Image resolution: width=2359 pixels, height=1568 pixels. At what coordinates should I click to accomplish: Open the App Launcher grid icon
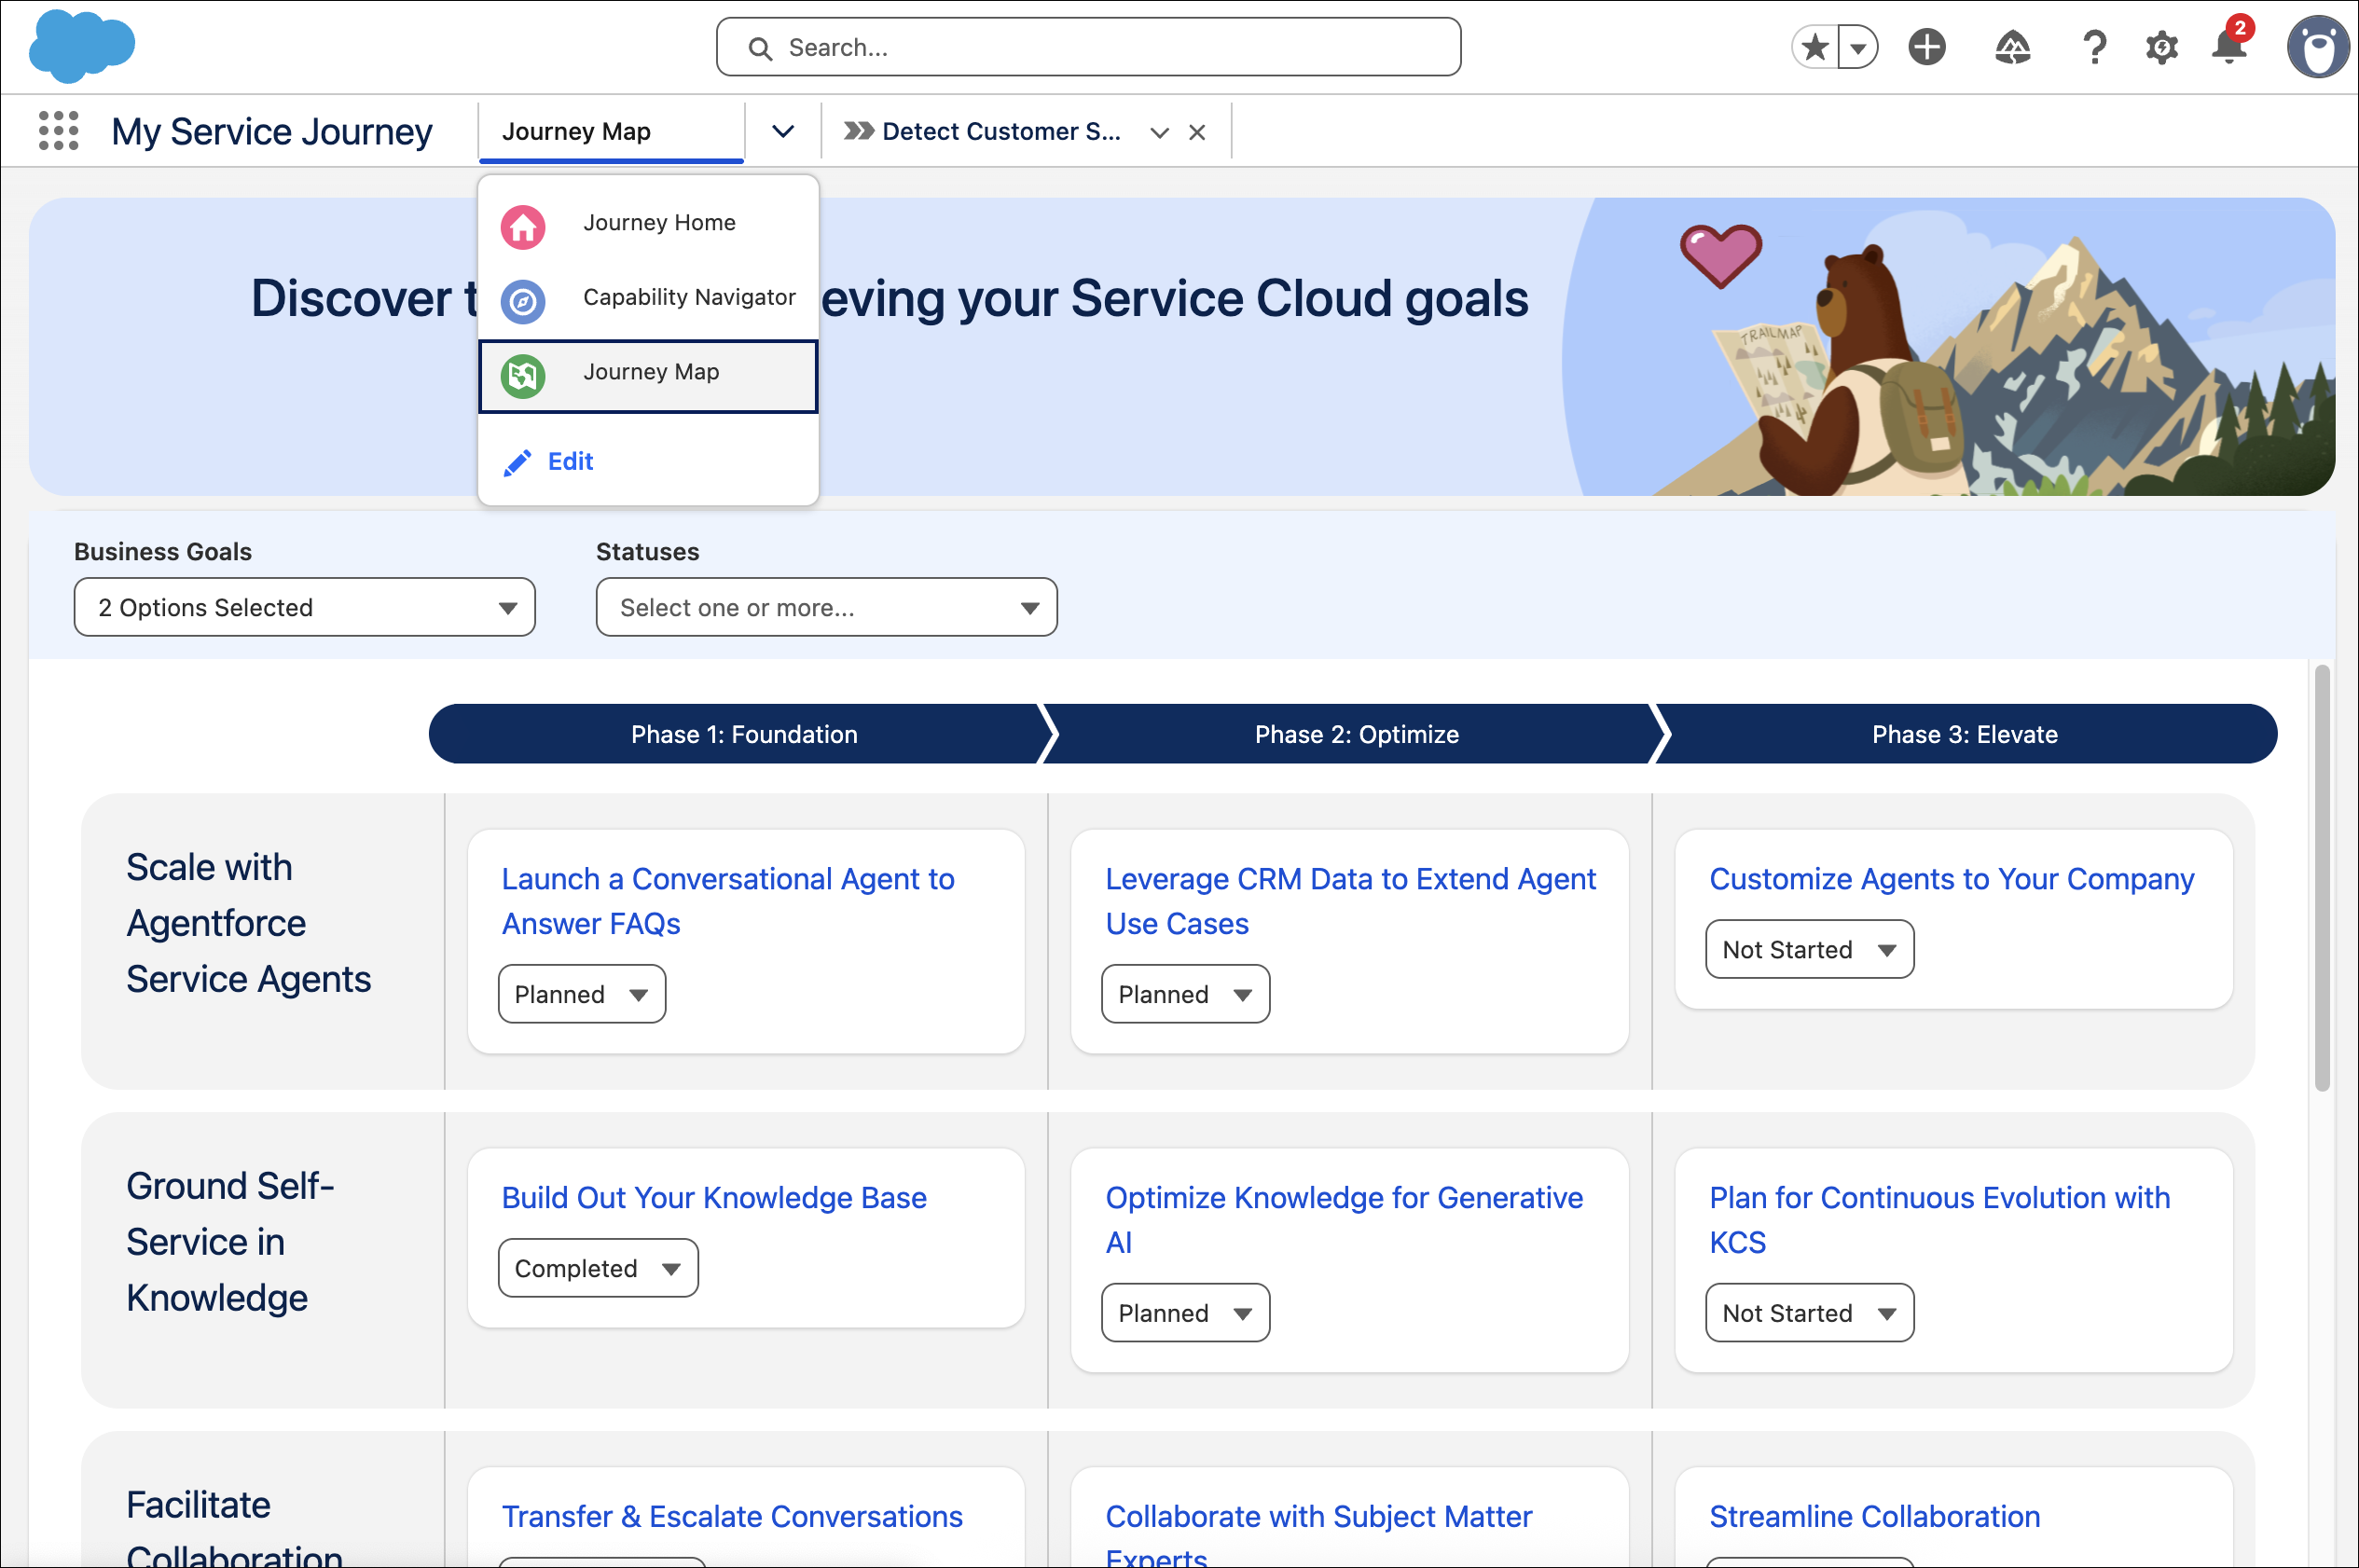point(58,131)
